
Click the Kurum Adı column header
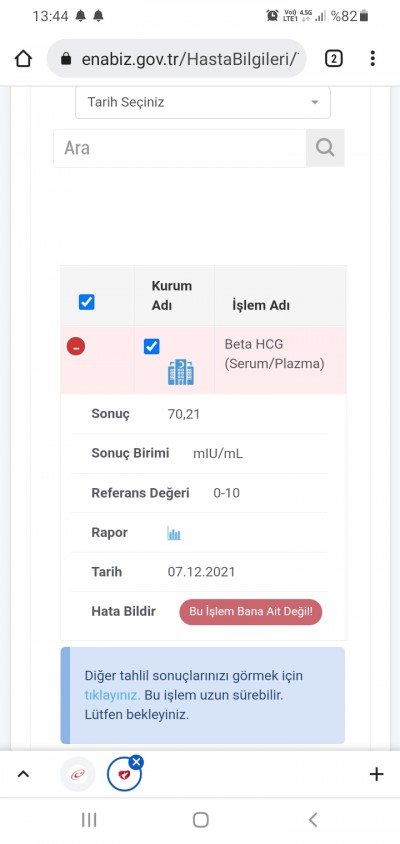(x=172, y=296)
